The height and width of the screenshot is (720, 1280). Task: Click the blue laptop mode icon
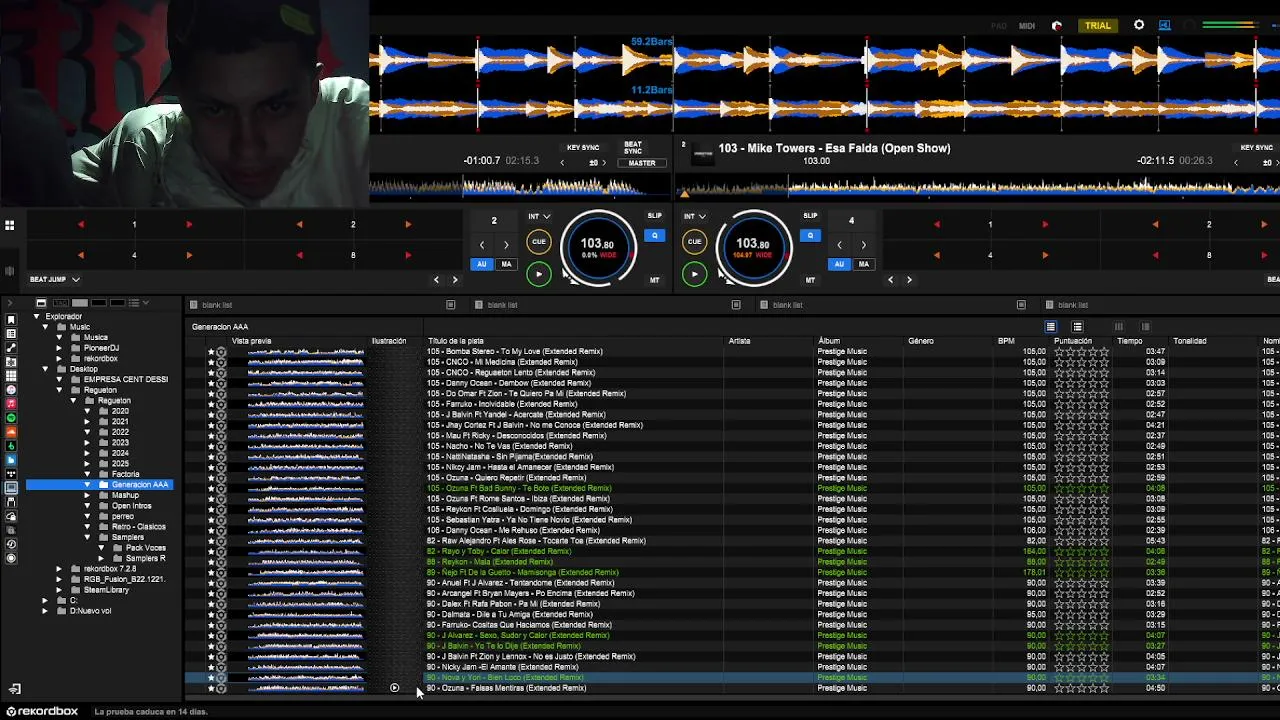(x=1165, y=25)
